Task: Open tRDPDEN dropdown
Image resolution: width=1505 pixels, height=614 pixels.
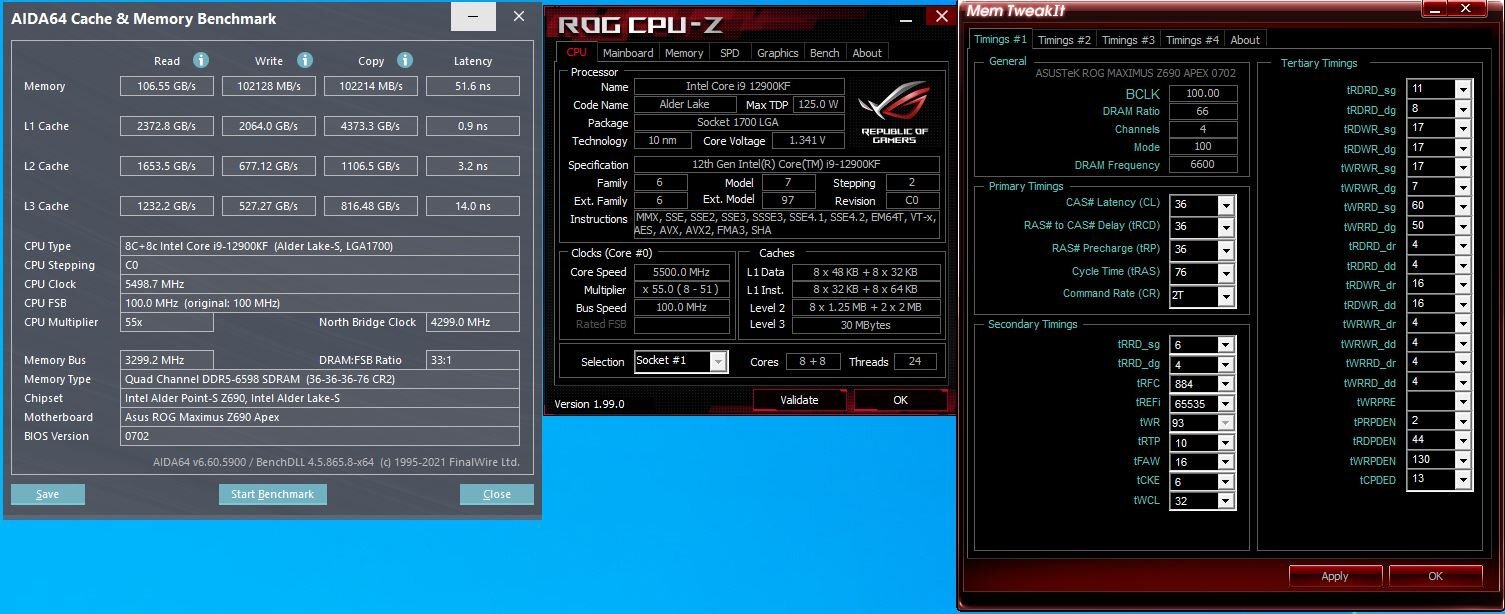Action: (1463, 440)
